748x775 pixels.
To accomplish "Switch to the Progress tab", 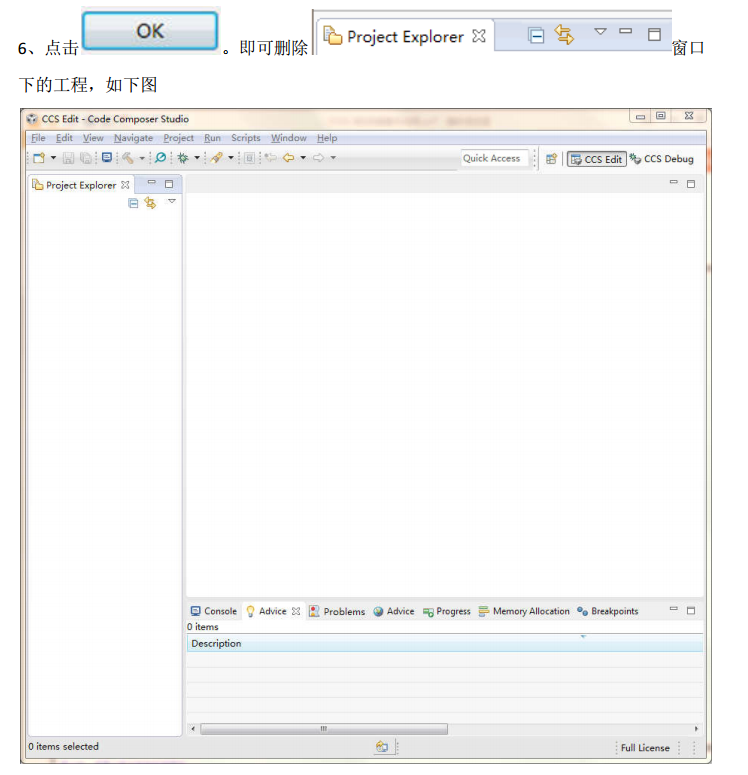I will pos(447,611).
